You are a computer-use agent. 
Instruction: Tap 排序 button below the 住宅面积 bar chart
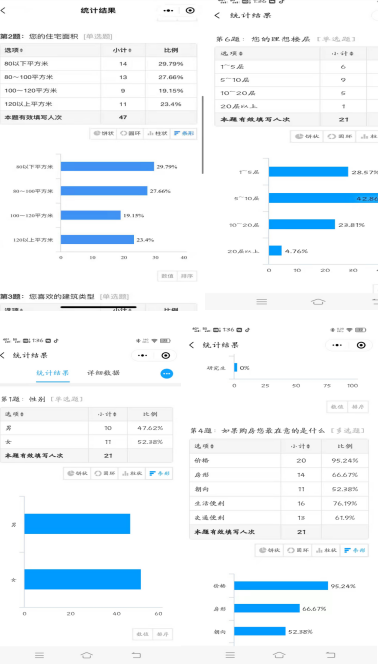coord(187,276)
